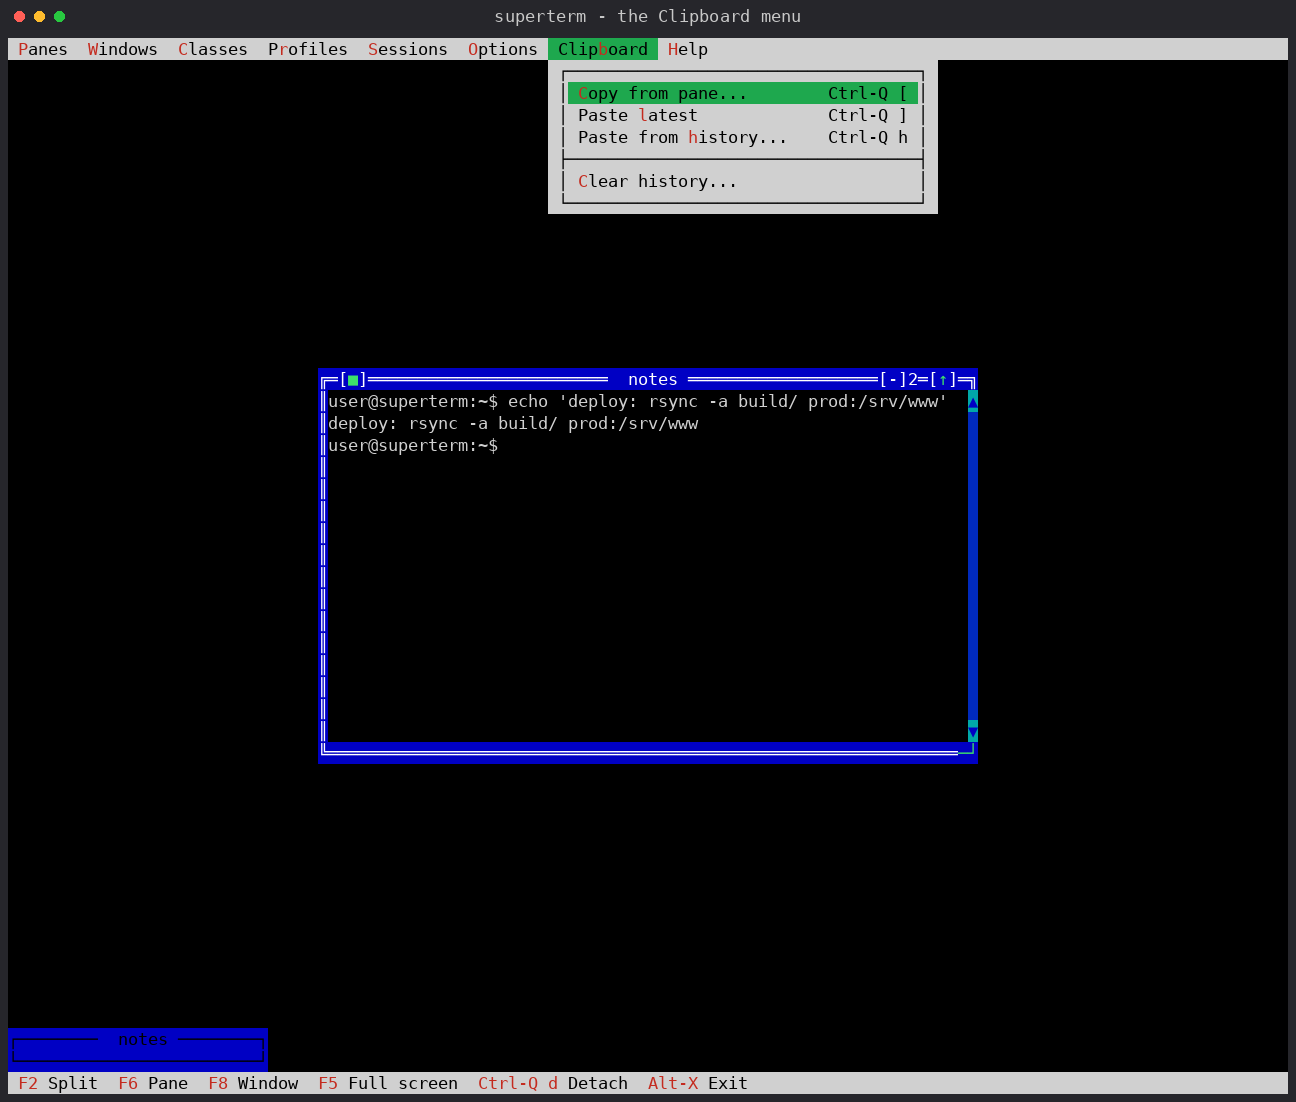Click the echo 'deploy: rsync...' command line
Viewport: 1296px width, 1102px height.
[x=638, y=402]
